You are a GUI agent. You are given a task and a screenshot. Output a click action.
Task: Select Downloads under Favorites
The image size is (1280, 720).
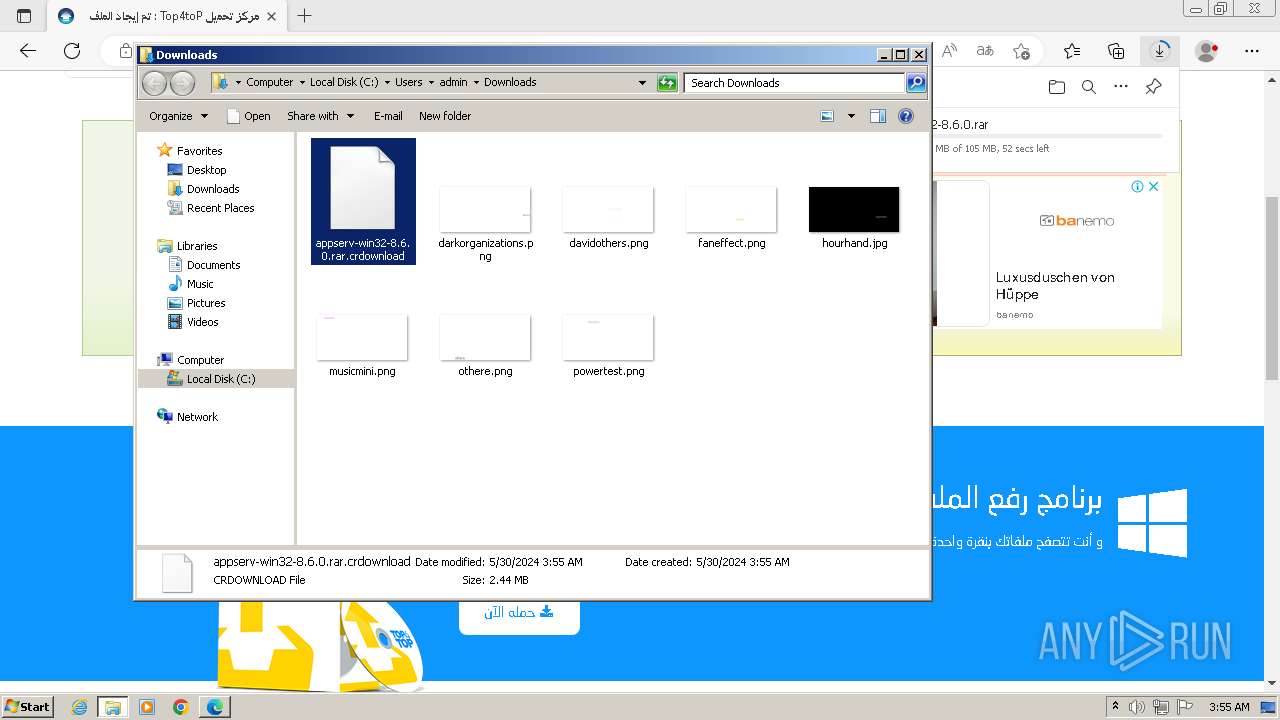[x=213, y=189]
